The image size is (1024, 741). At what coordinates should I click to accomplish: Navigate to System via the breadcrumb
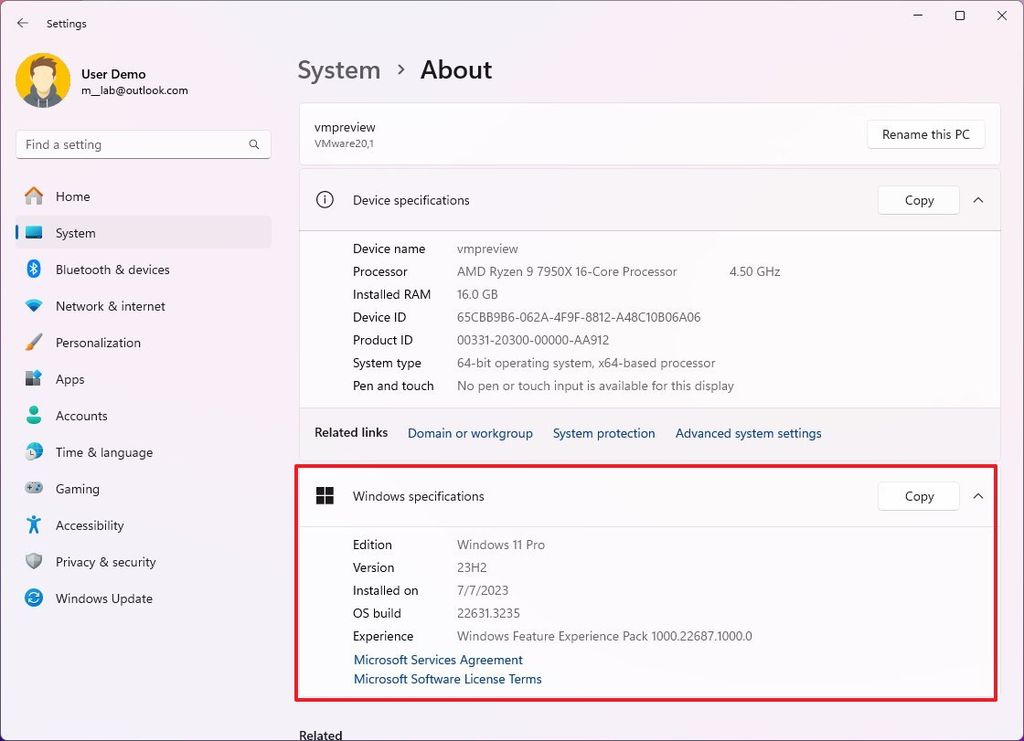[x=338, y=70]
